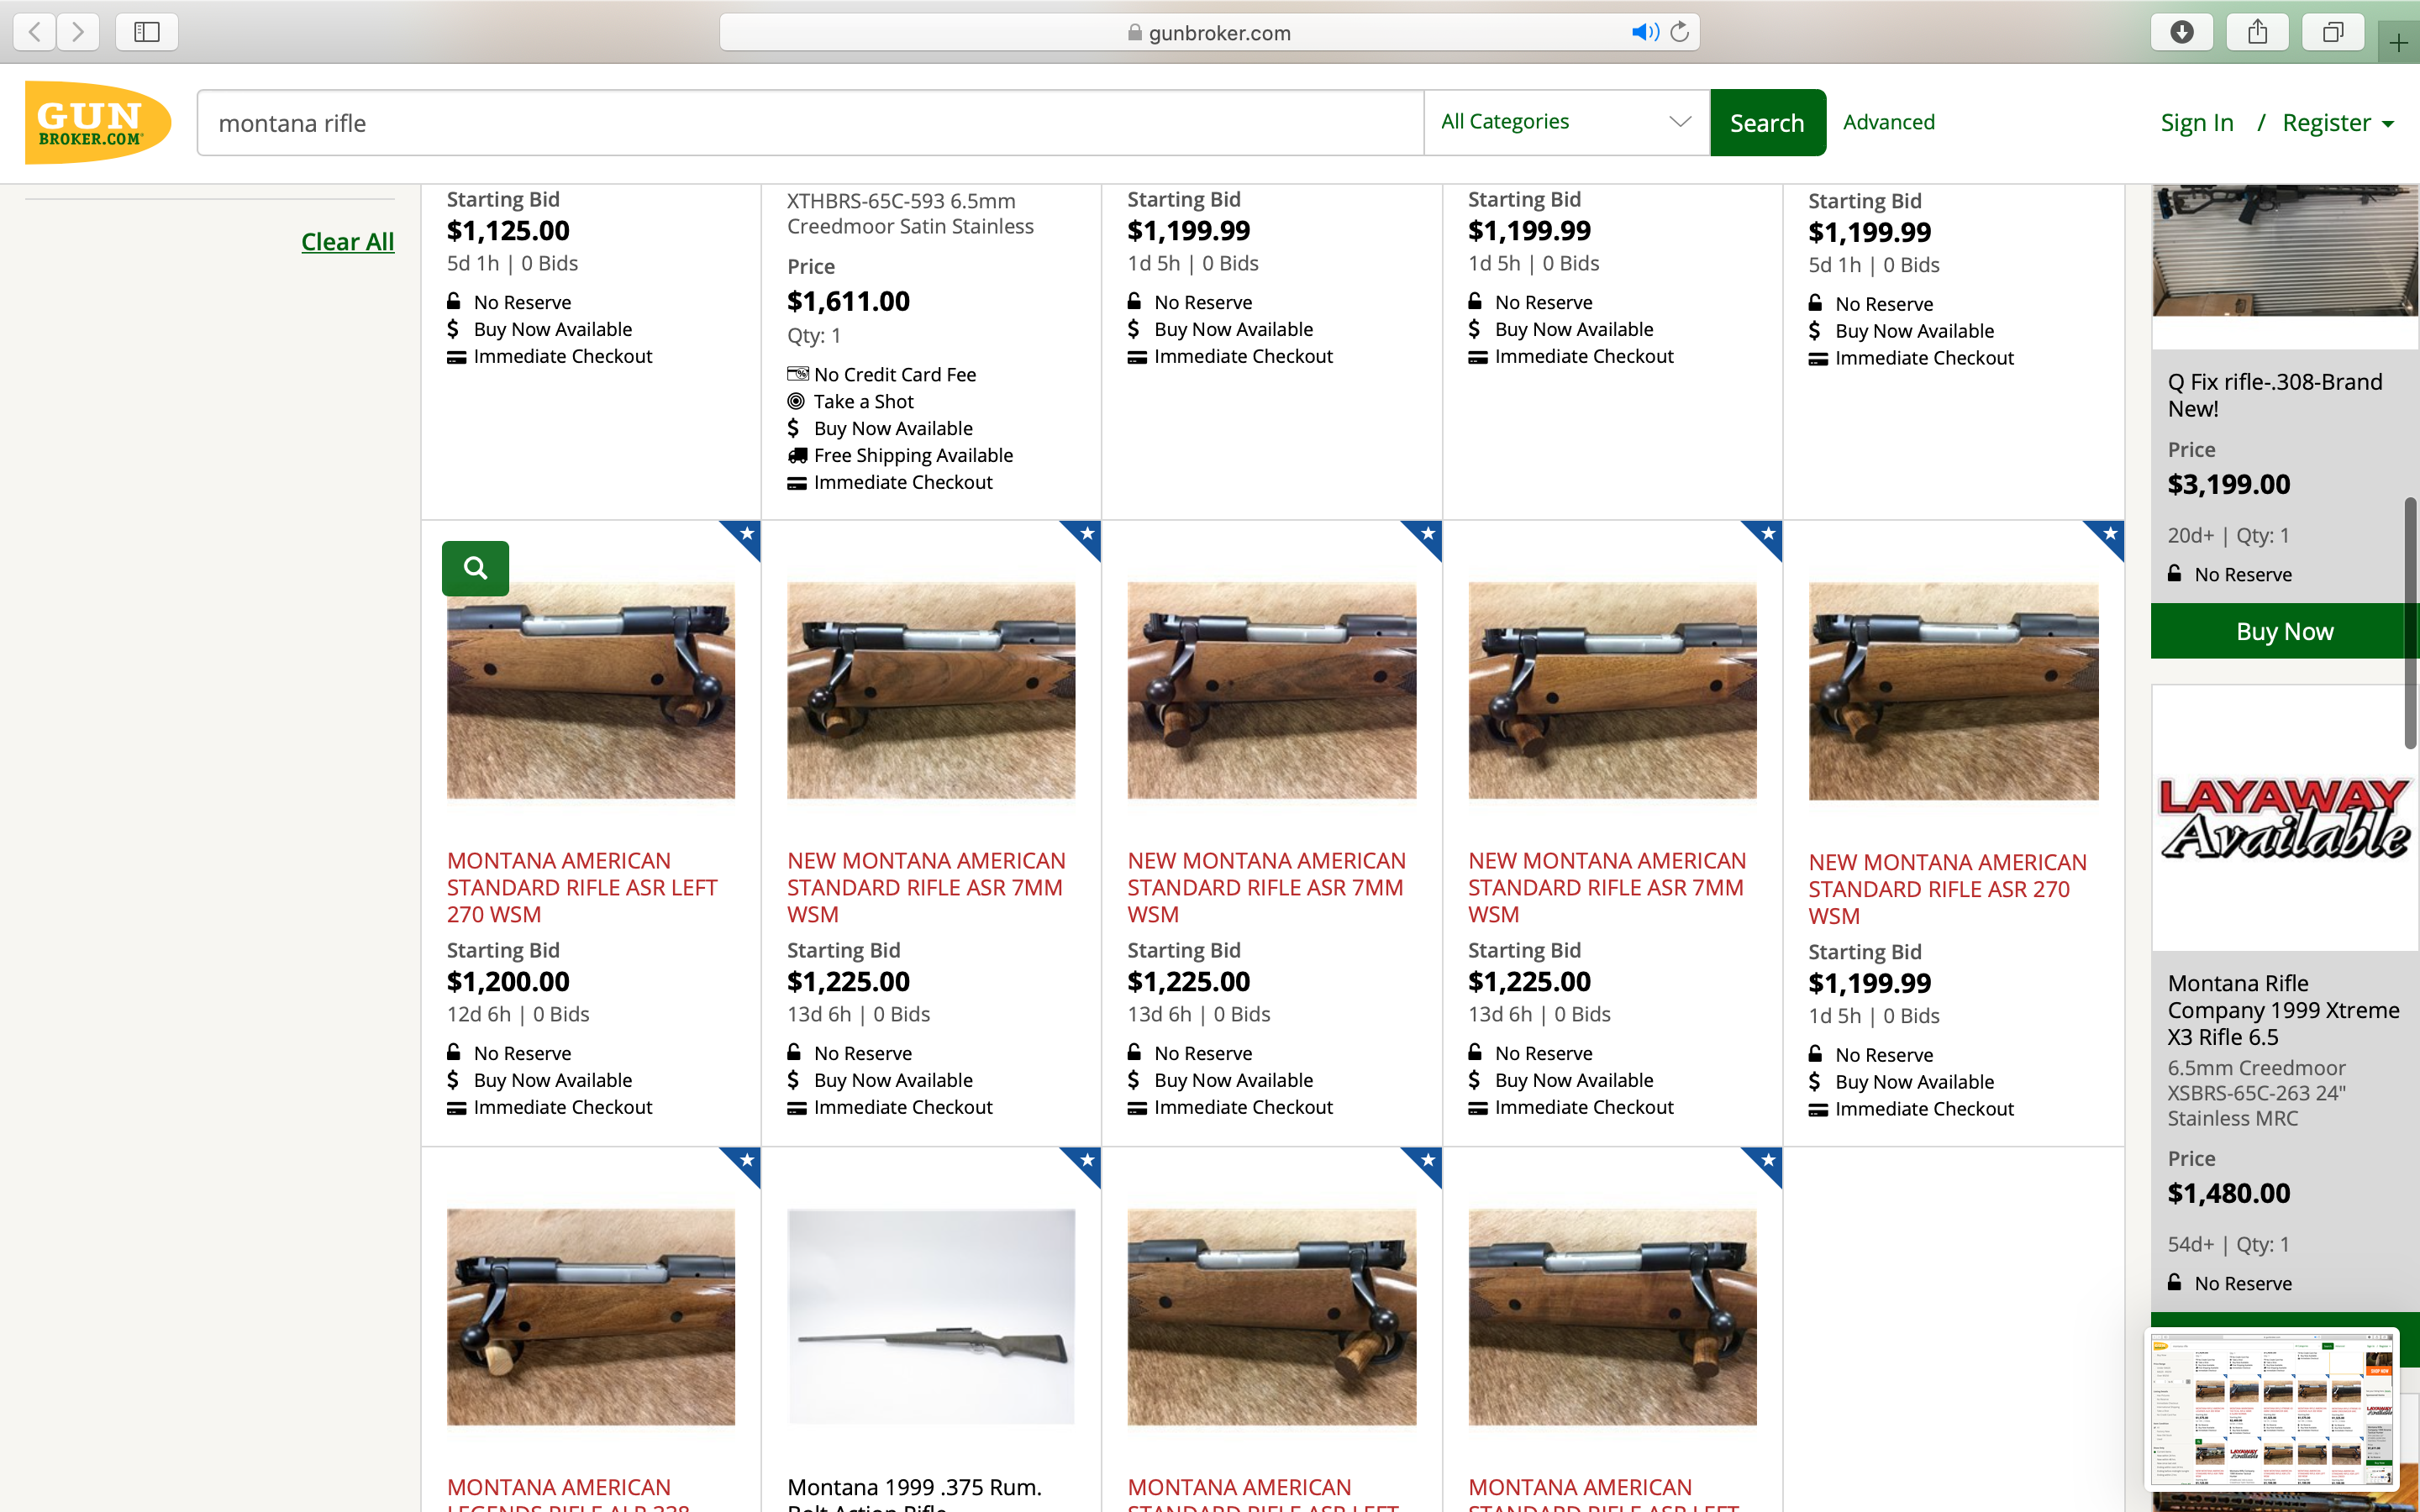Click the $1,200.00 starting bid
The height and width of the screenshot is (1512, 2420).
pyautogui.click(x=508, y=982)
